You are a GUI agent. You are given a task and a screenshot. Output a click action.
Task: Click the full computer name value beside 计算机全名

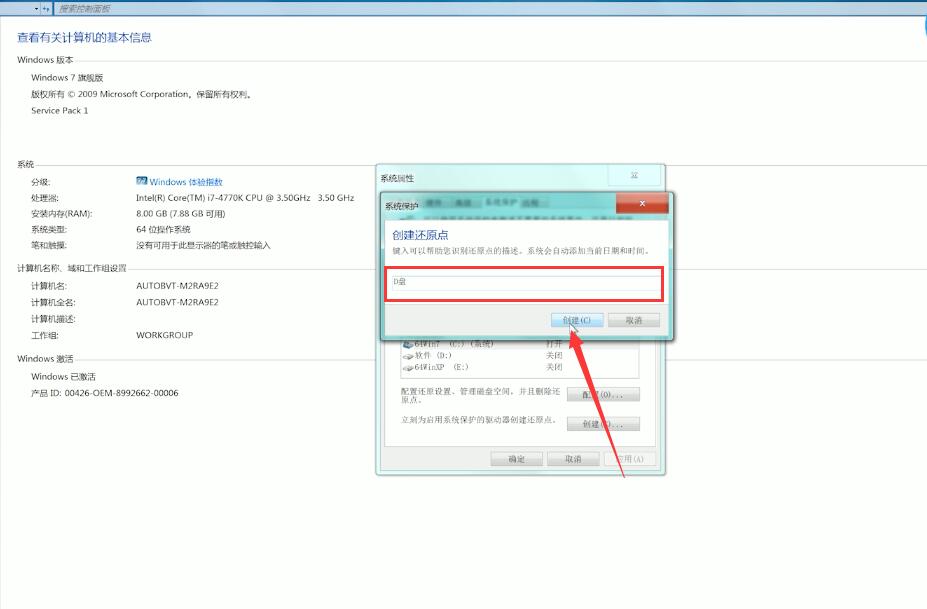pyautogui.click(x=177, y=302)
